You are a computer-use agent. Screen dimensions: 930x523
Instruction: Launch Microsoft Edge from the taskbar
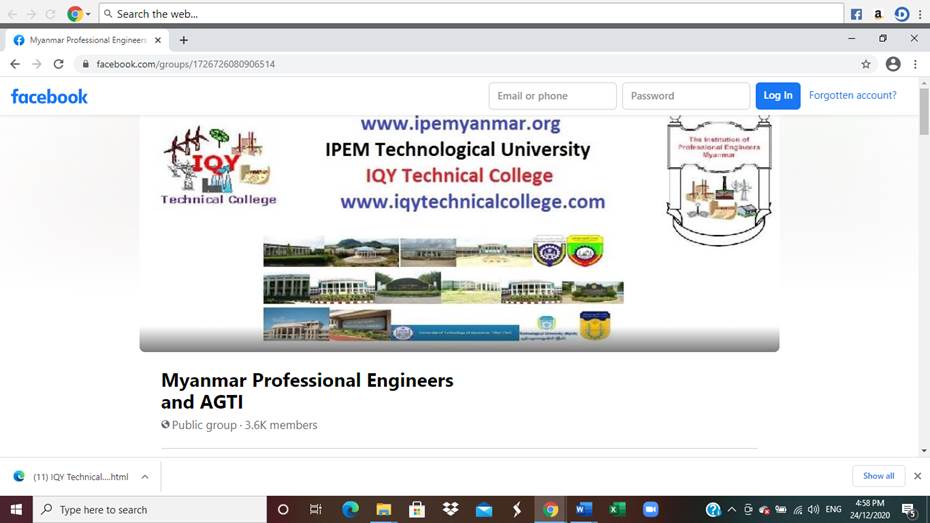coord(350,509)
